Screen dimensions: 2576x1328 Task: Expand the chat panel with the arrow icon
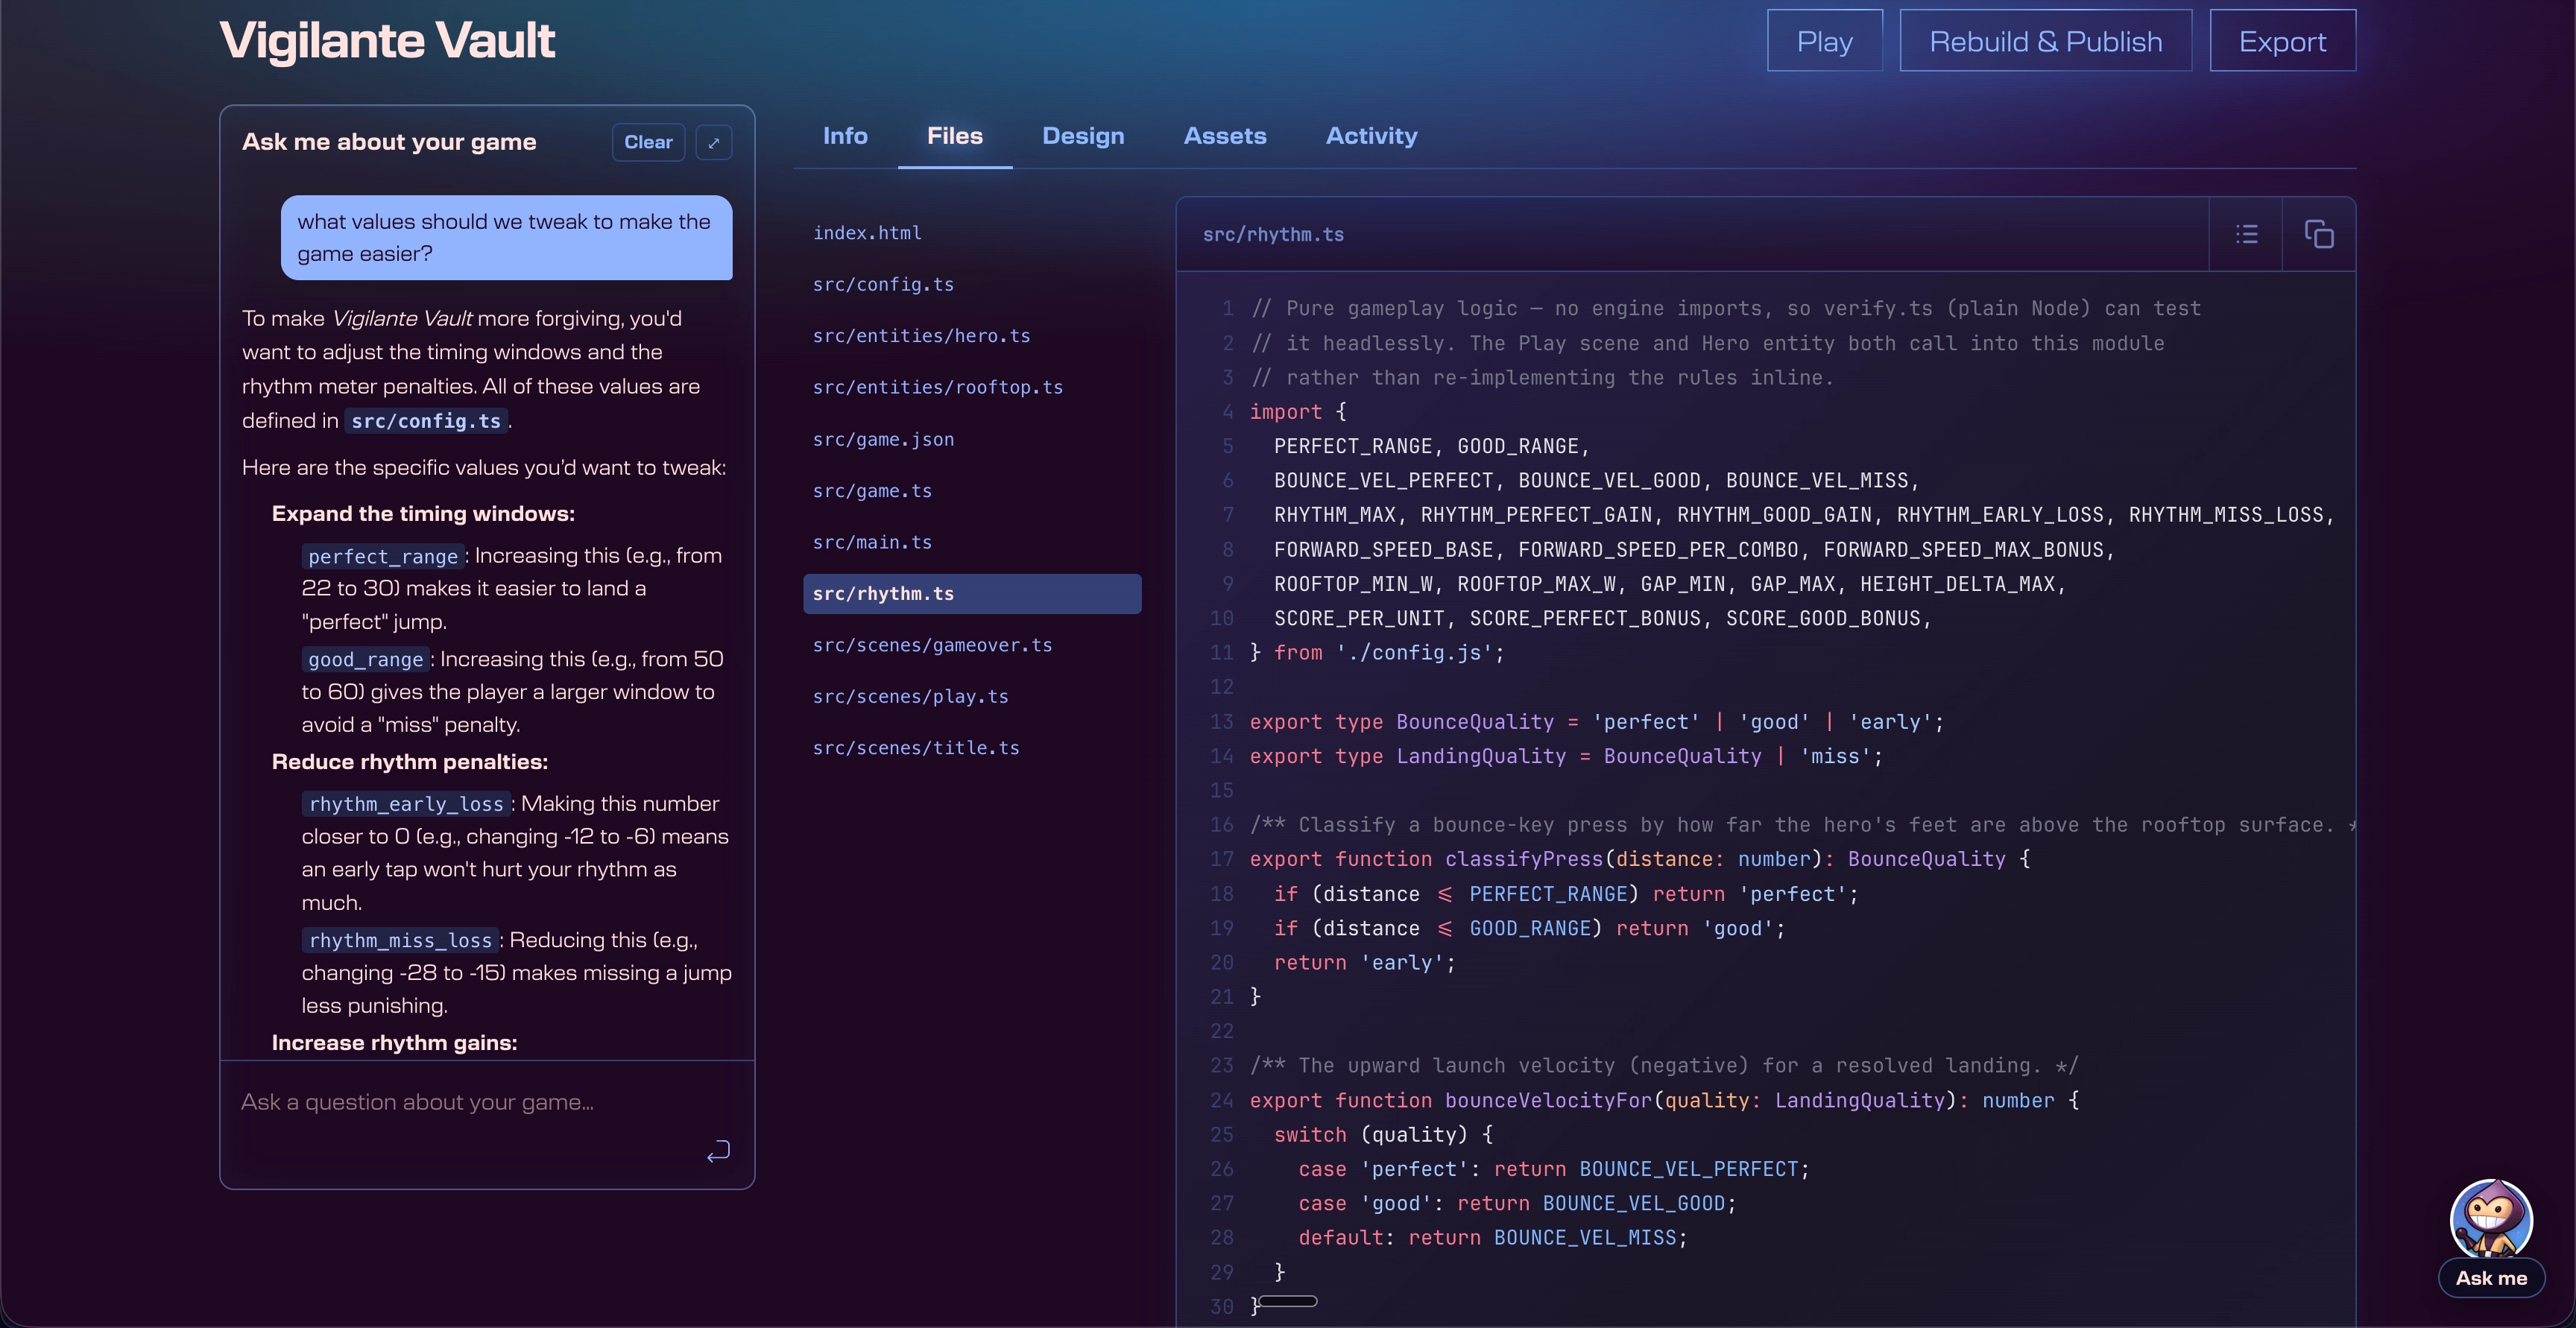click(x=713, y=142)
